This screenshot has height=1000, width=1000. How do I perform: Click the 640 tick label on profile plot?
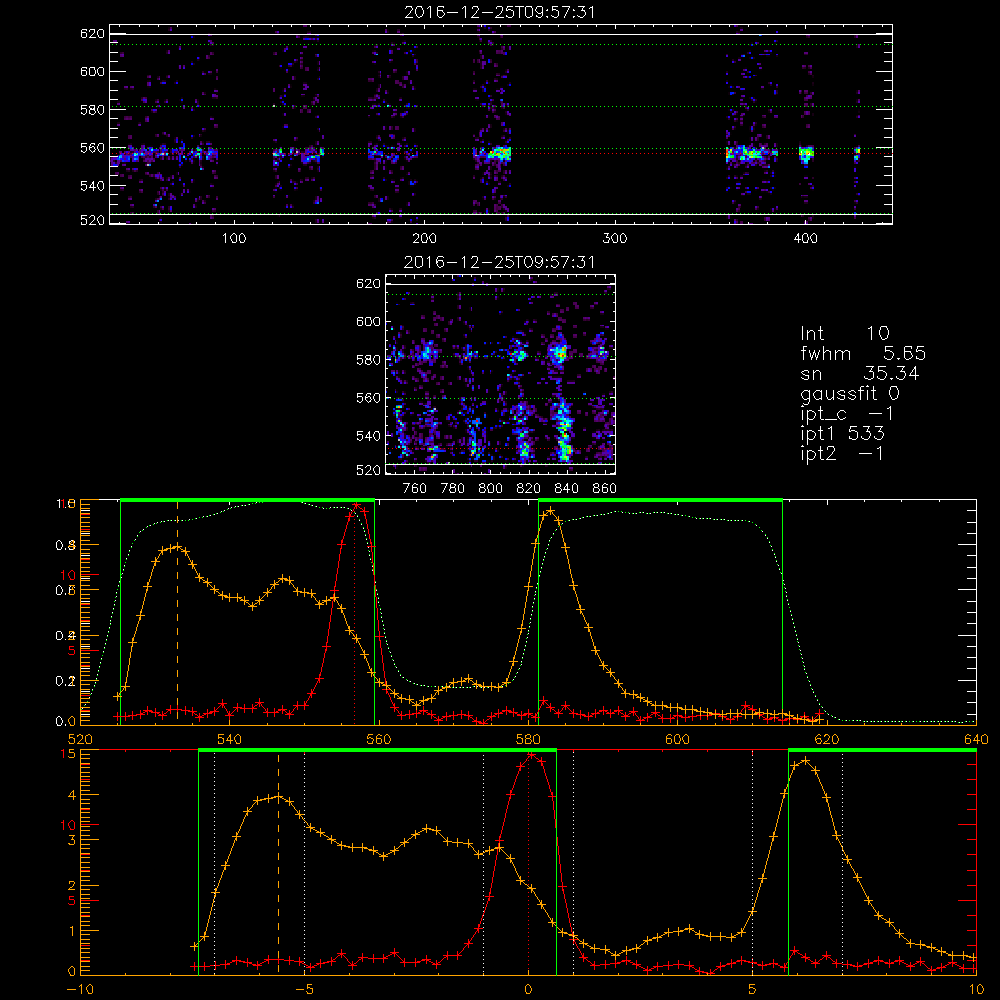(976, 739)
